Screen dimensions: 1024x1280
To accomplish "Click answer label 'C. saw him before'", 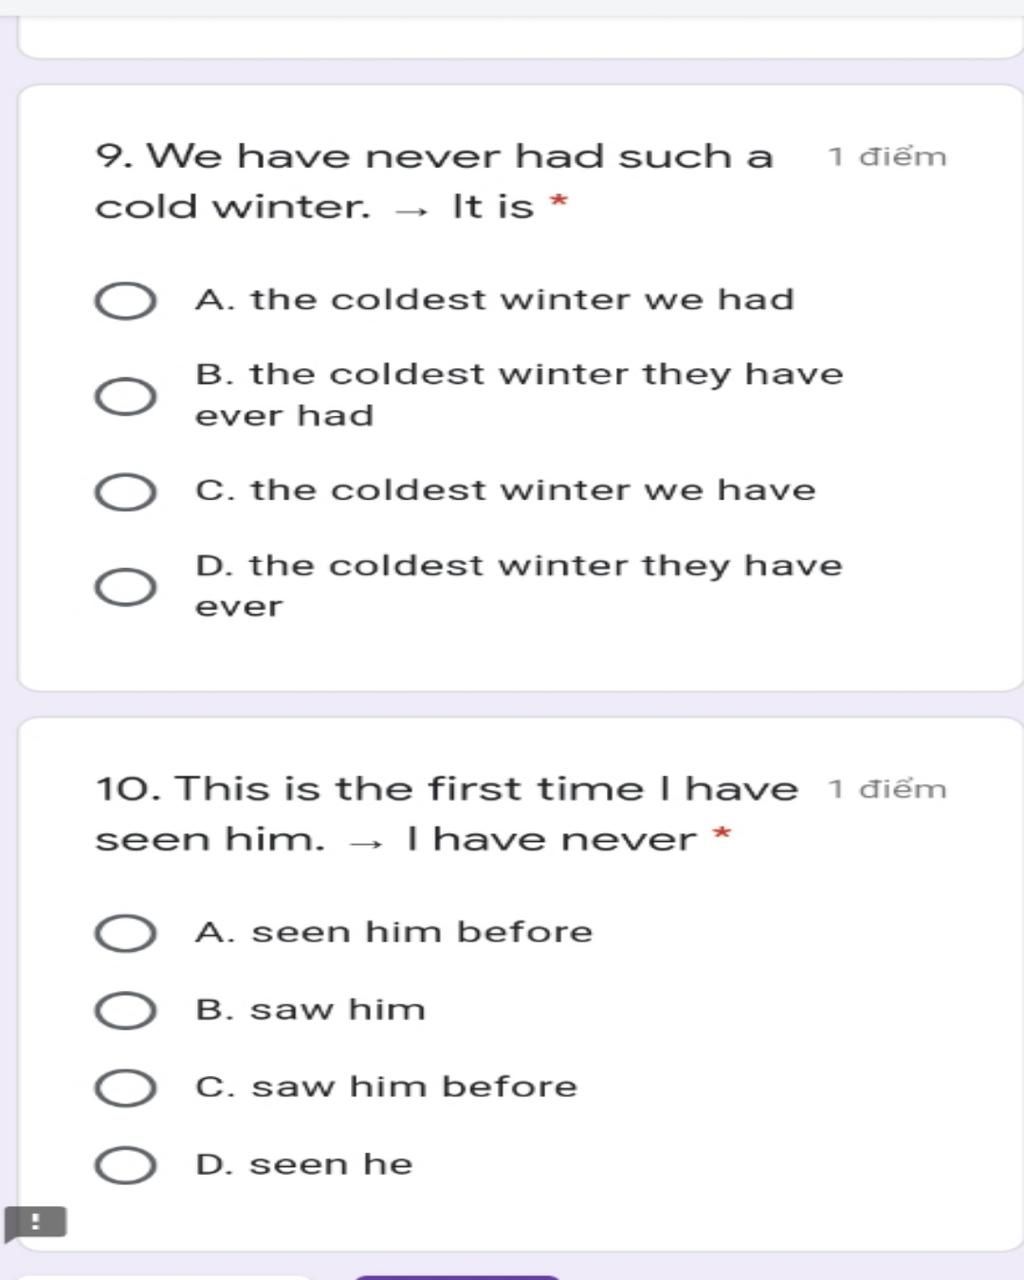I will pos(386,1086).
